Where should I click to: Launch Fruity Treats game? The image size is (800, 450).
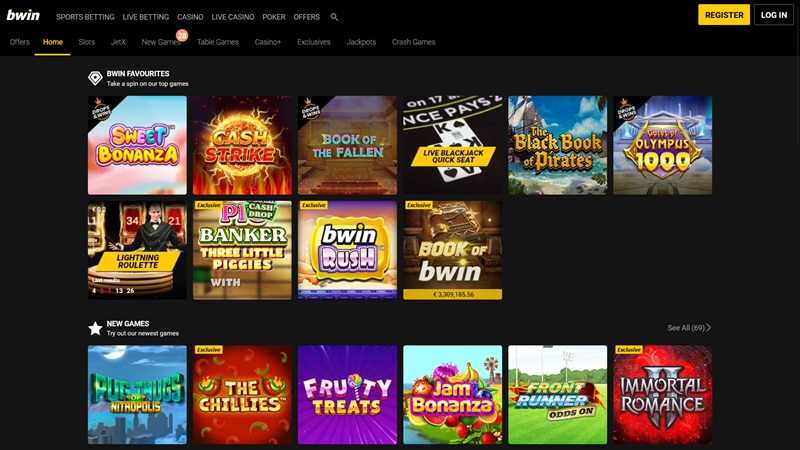point(347,395)
